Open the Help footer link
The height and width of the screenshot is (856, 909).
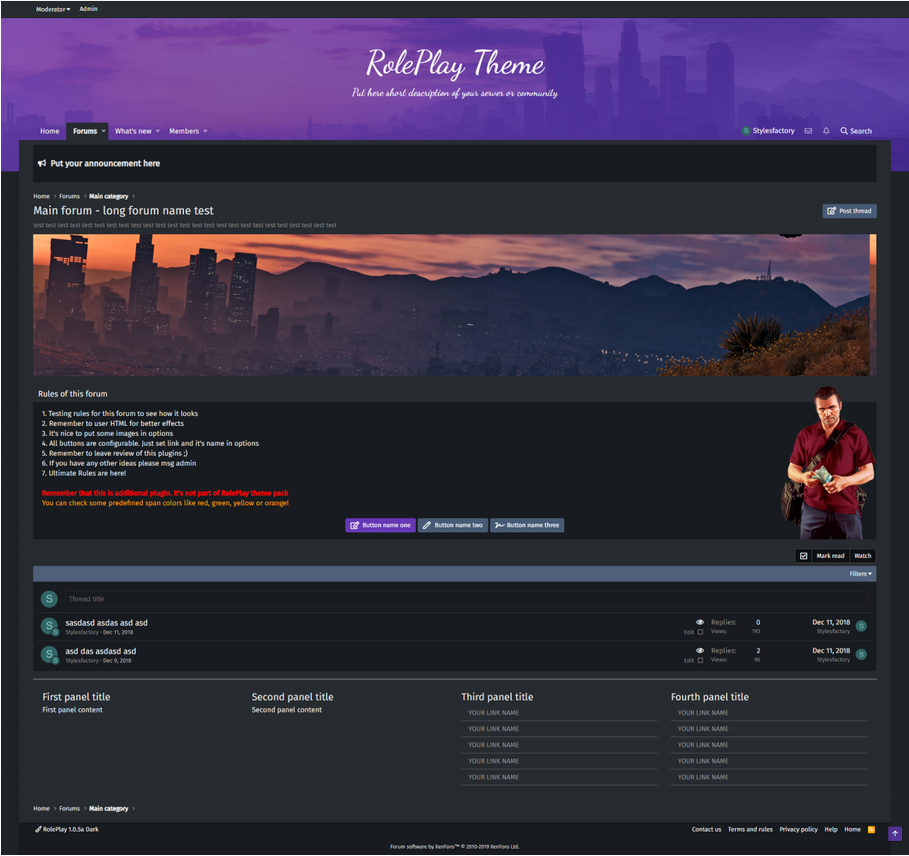point(831,829)
